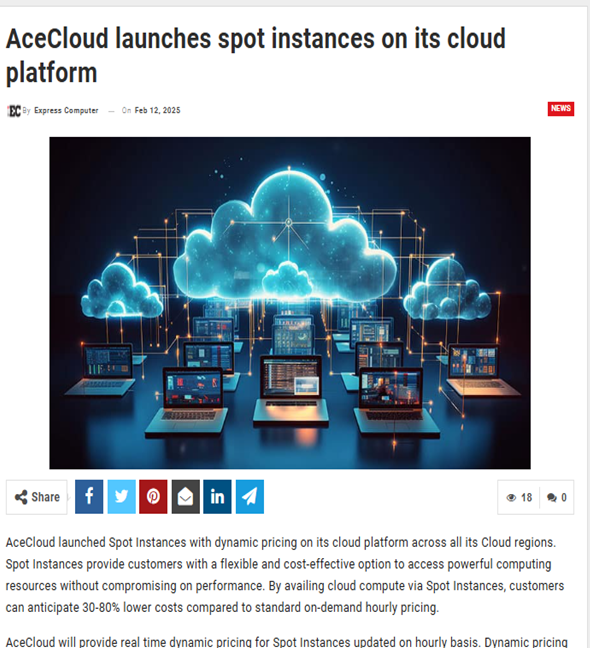Open comments via speech bubble icon

pos(552,497)
